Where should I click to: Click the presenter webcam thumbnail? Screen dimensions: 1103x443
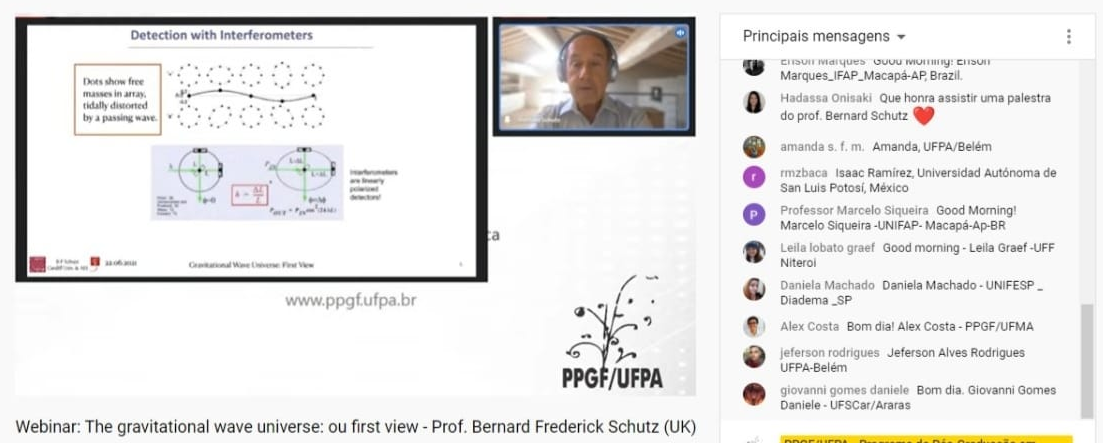tap(594, 77)
